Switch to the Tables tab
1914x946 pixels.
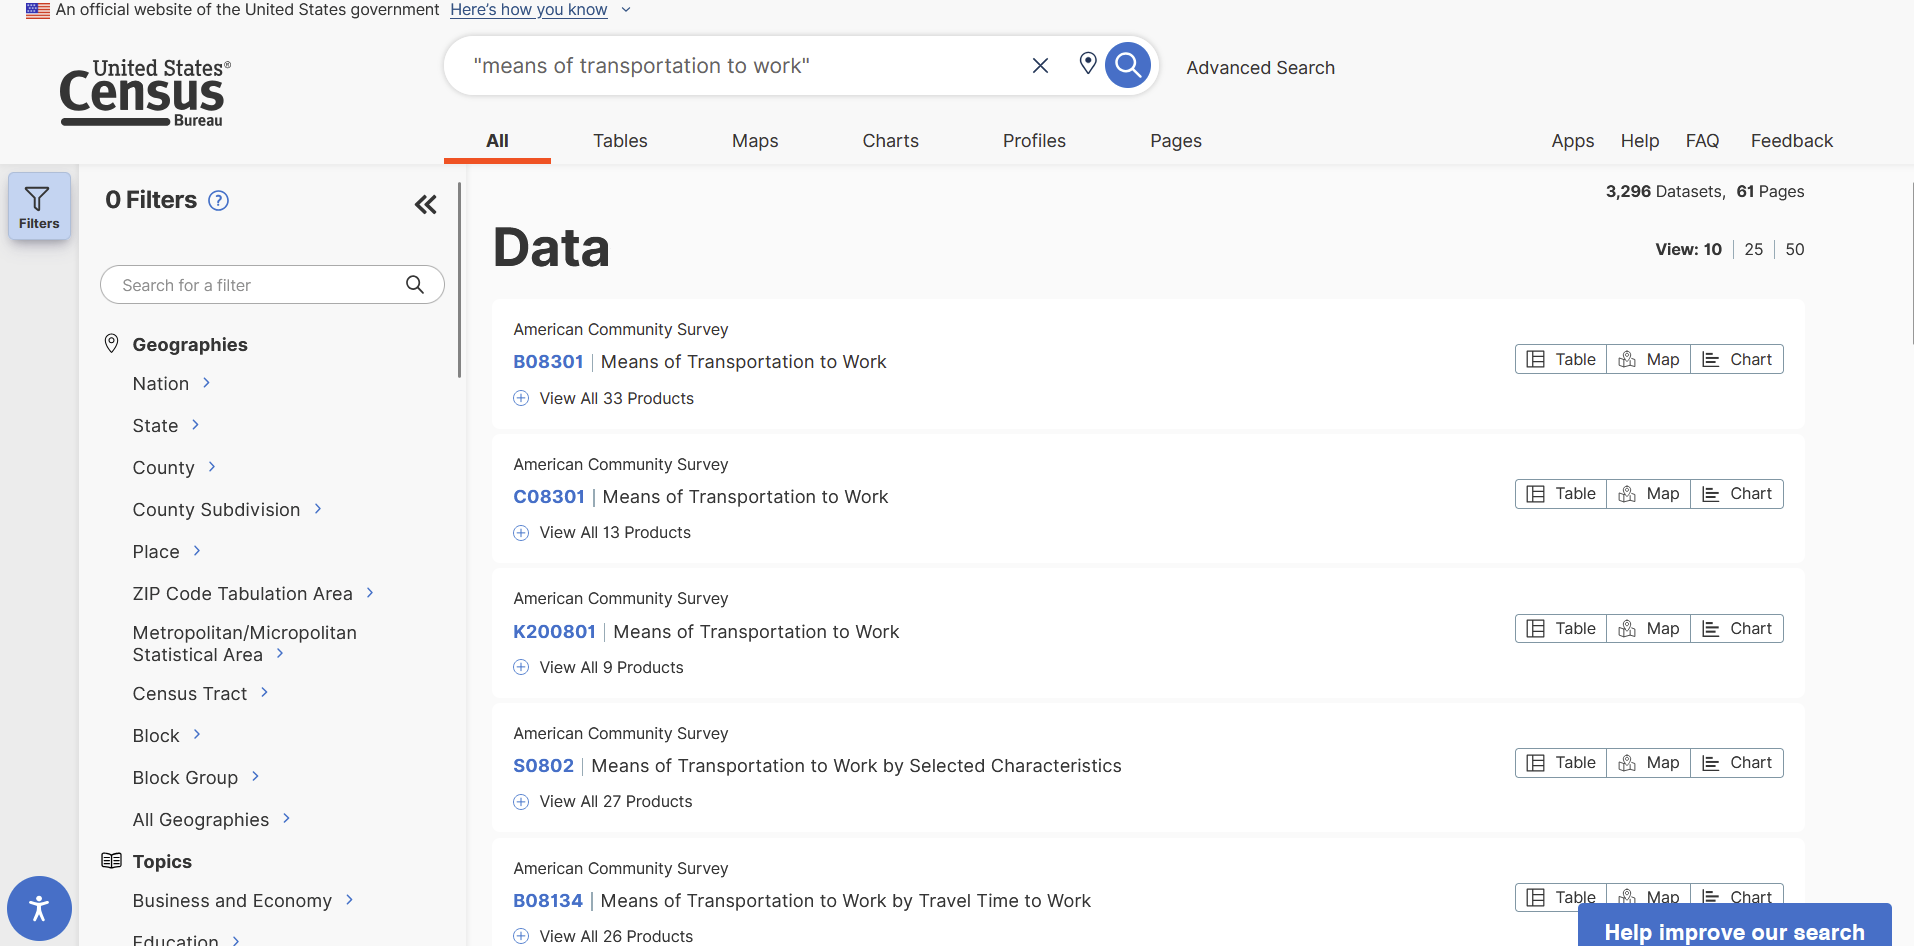click(620, 141)
